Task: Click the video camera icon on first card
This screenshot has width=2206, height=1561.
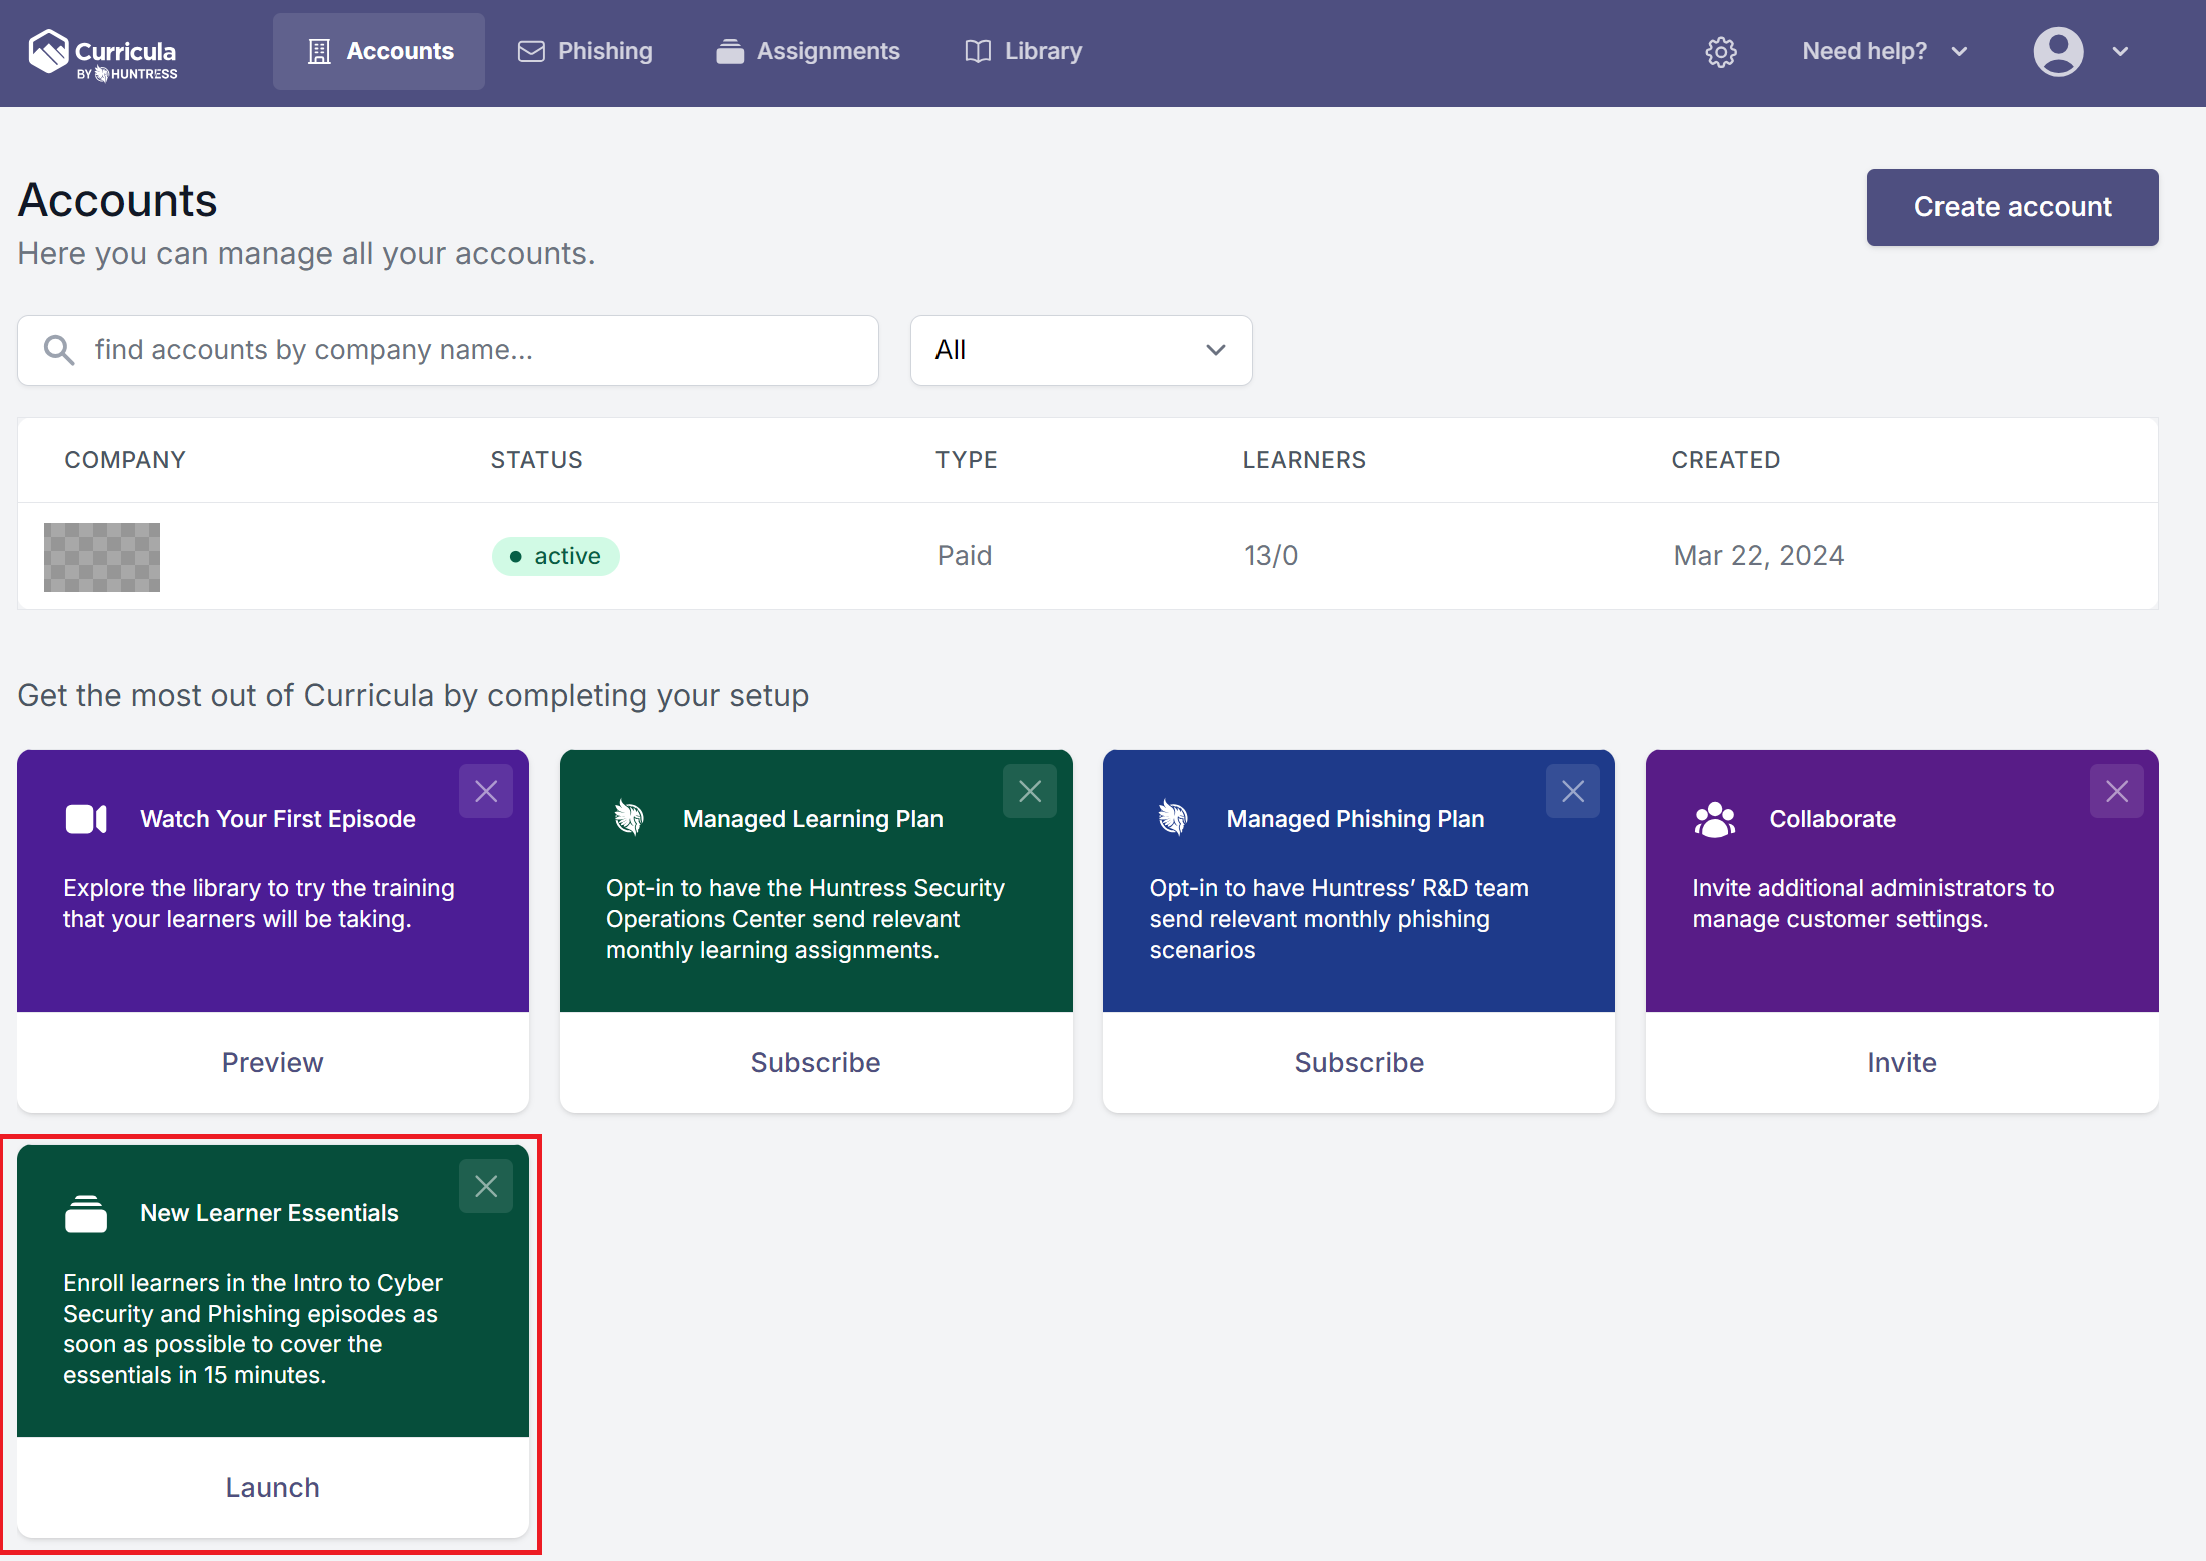Action: 86,819
